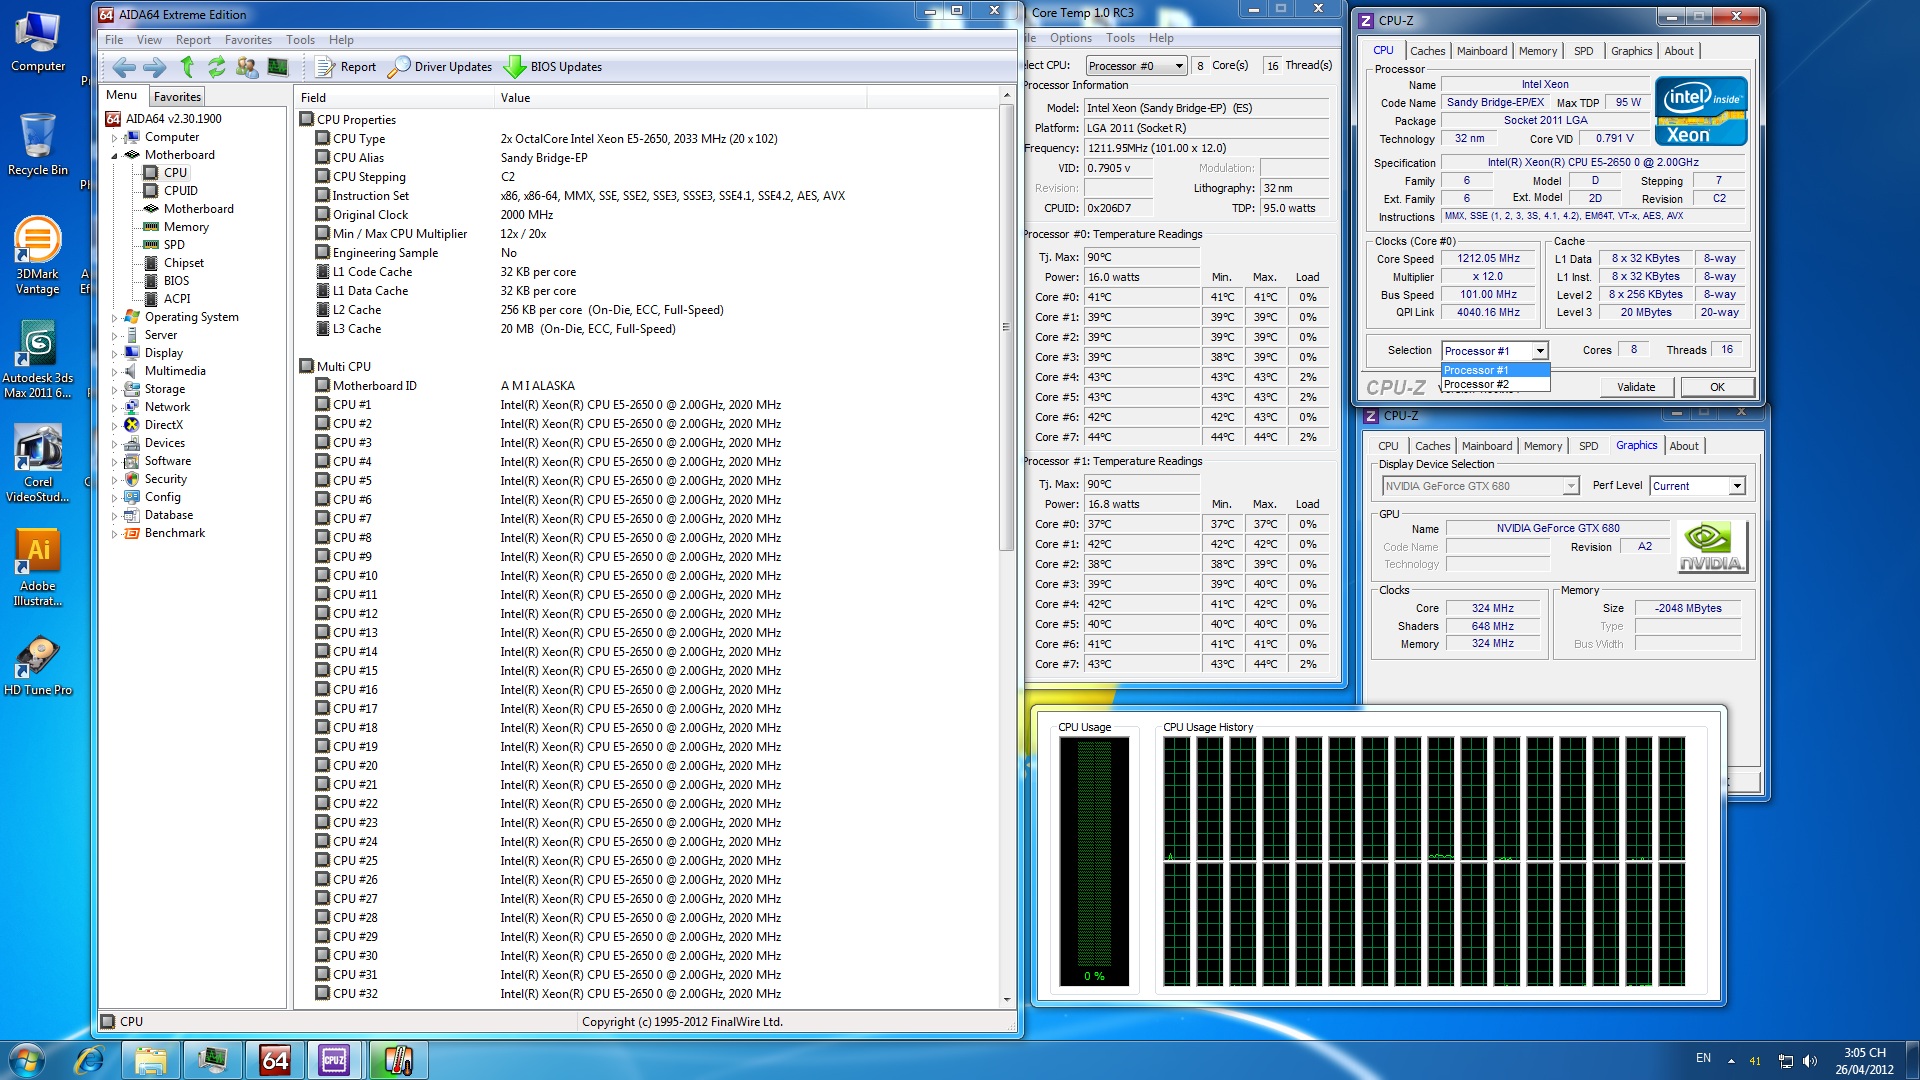This screenshot has height=1080, width=1920.
Task: Click the Report toolbar button in AIDA64
Action: [x=346, y=67]
